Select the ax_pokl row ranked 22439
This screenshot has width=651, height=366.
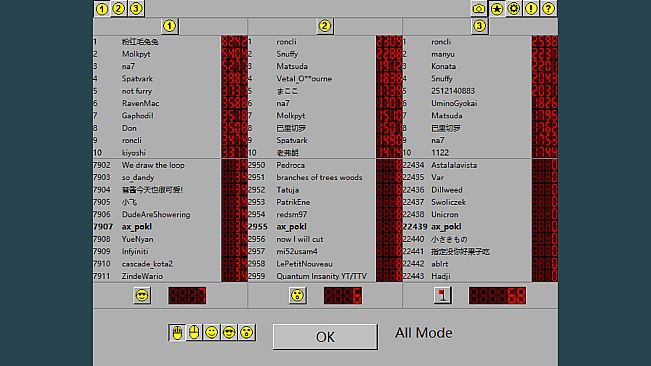(x=480, y=227)
